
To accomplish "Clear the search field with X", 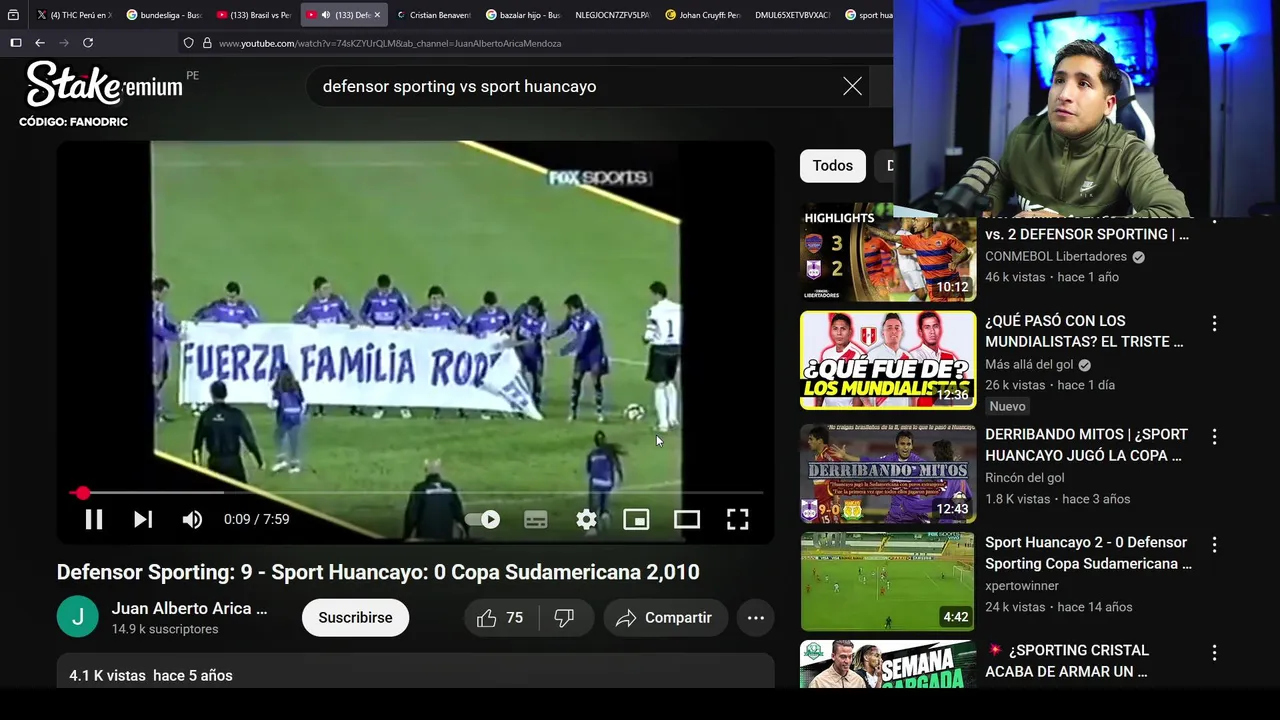I will [852, 86].
